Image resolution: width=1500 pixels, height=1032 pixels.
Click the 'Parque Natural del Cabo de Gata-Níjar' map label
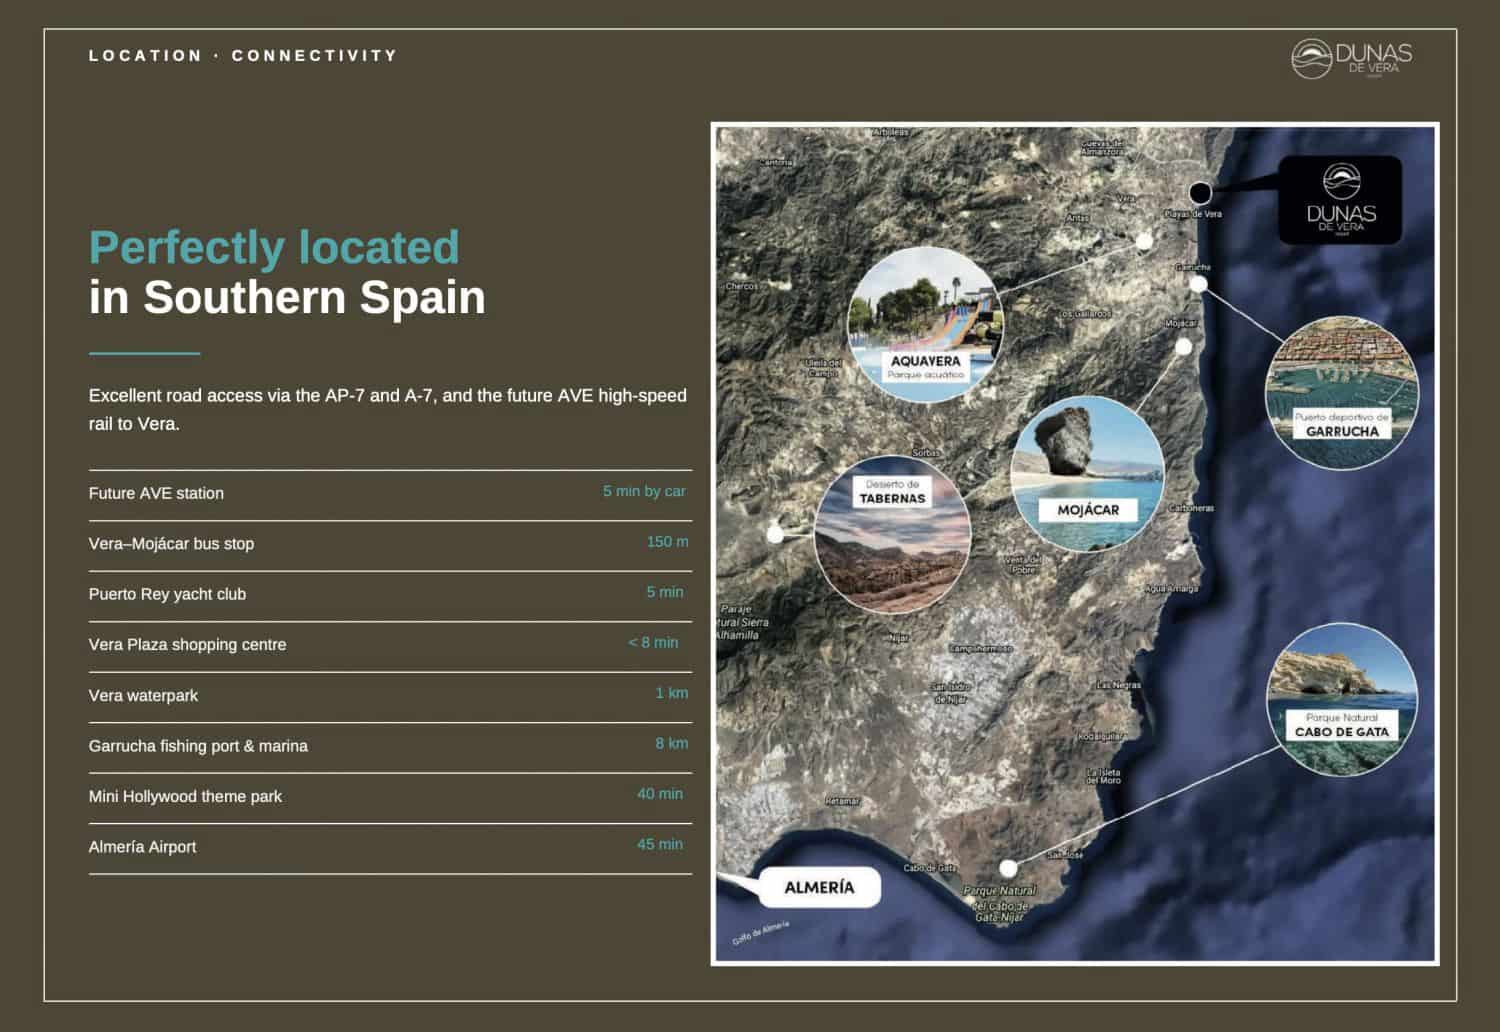point(999,903)
